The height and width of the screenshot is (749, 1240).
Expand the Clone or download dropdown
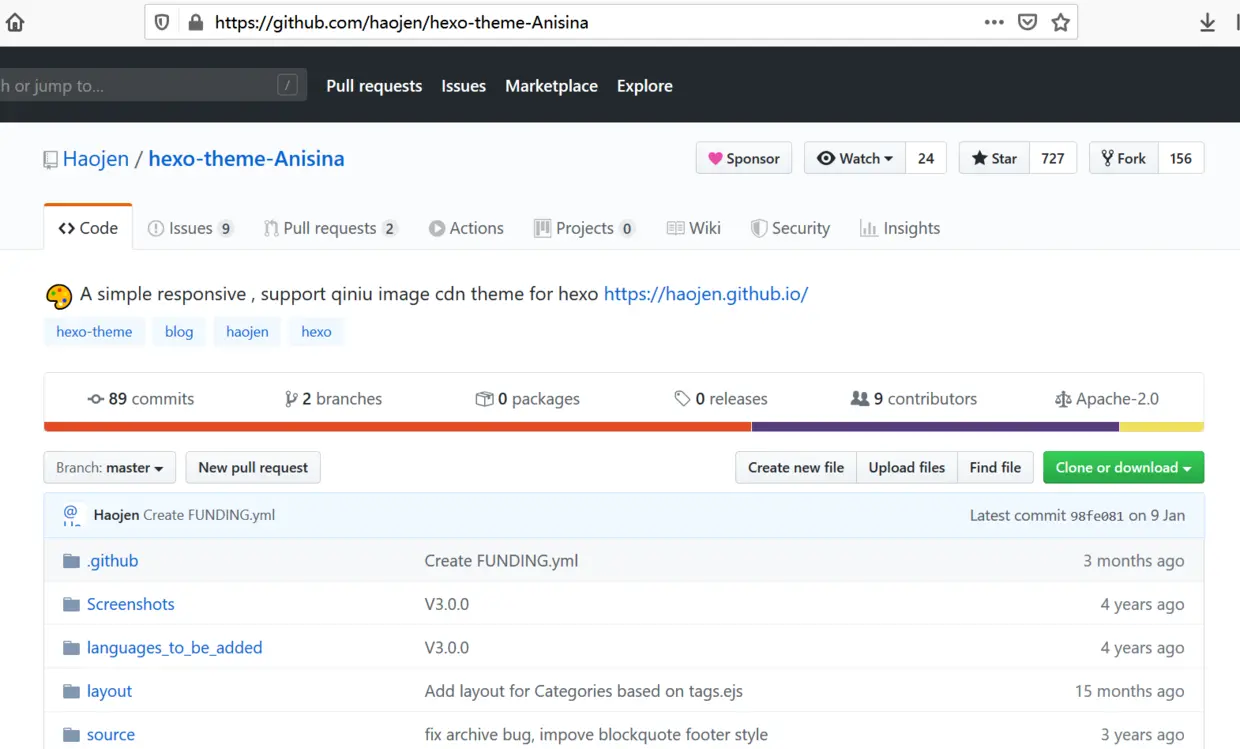coord(1123,467)
